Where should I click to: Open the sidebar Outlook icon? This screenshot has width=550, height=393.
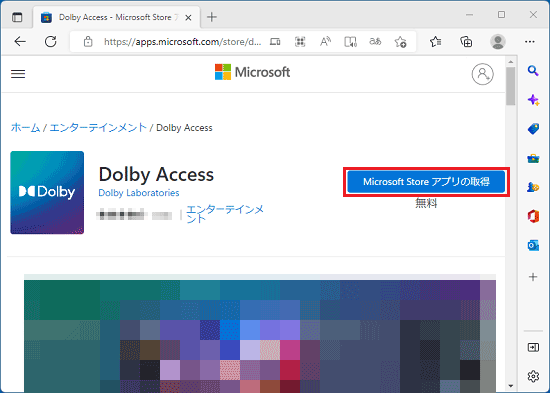tap(533, 245)
